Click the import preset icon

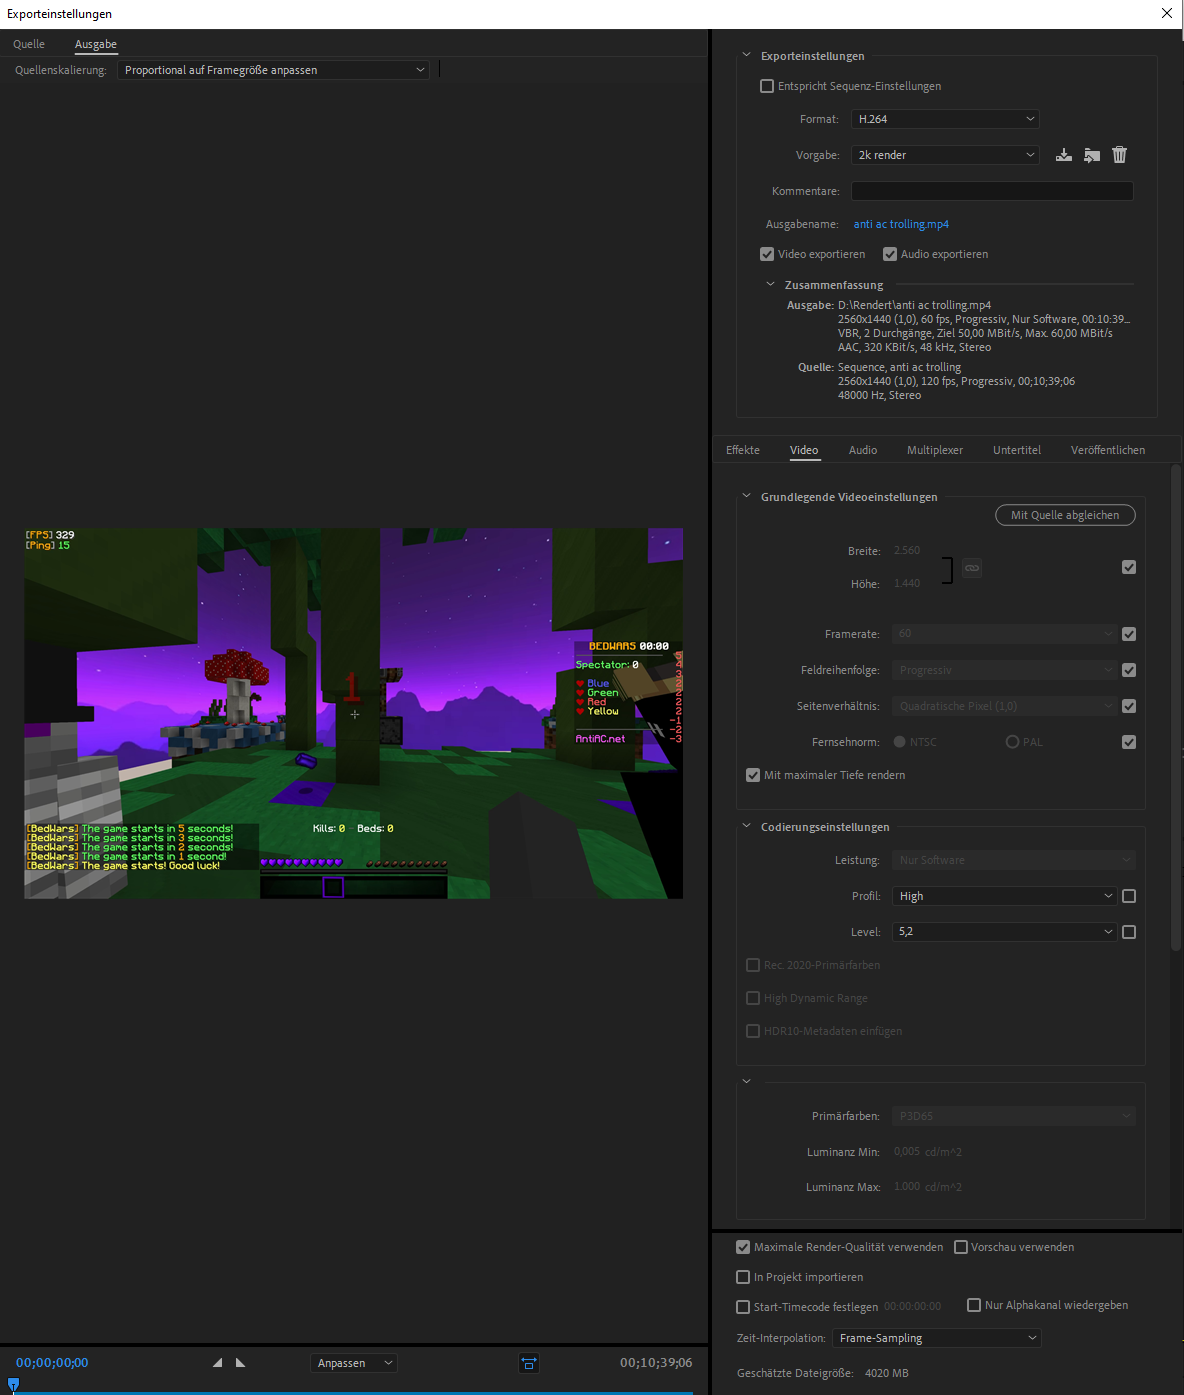1092,155
